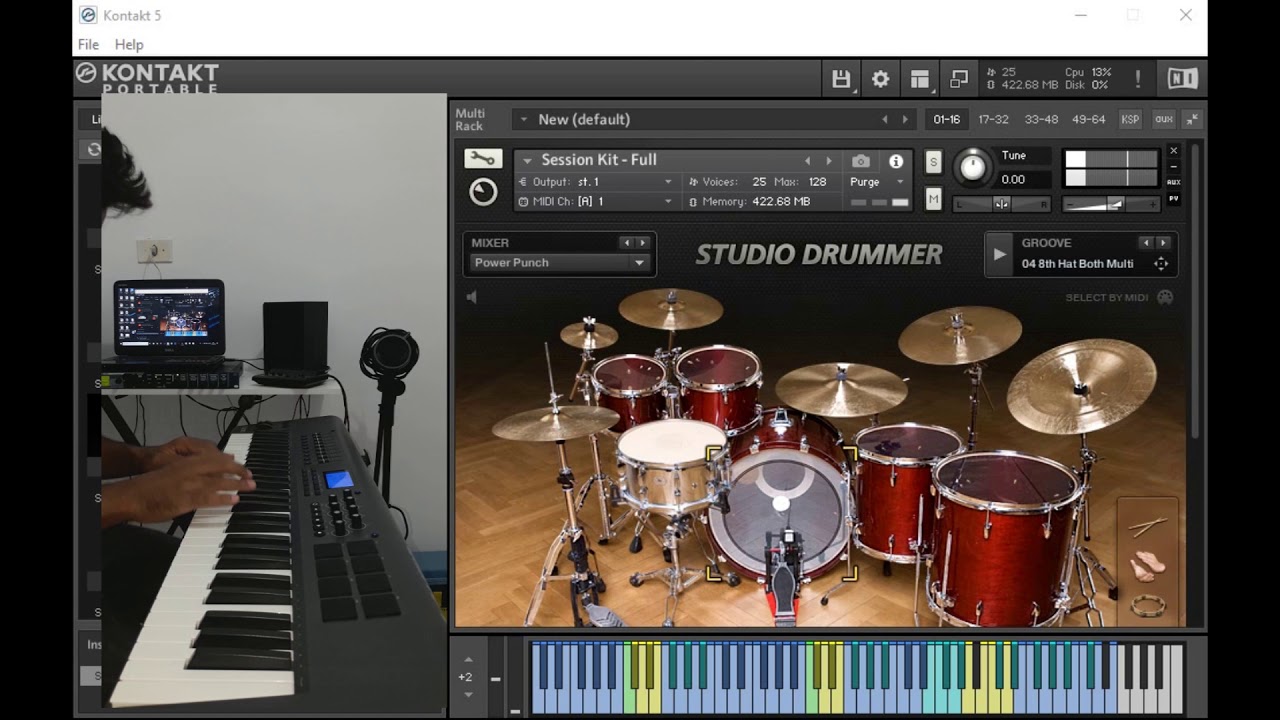Click the groove drag-MIDI crosshair icon
This screenshot has width=1280, height=720.
point(1161,264)
